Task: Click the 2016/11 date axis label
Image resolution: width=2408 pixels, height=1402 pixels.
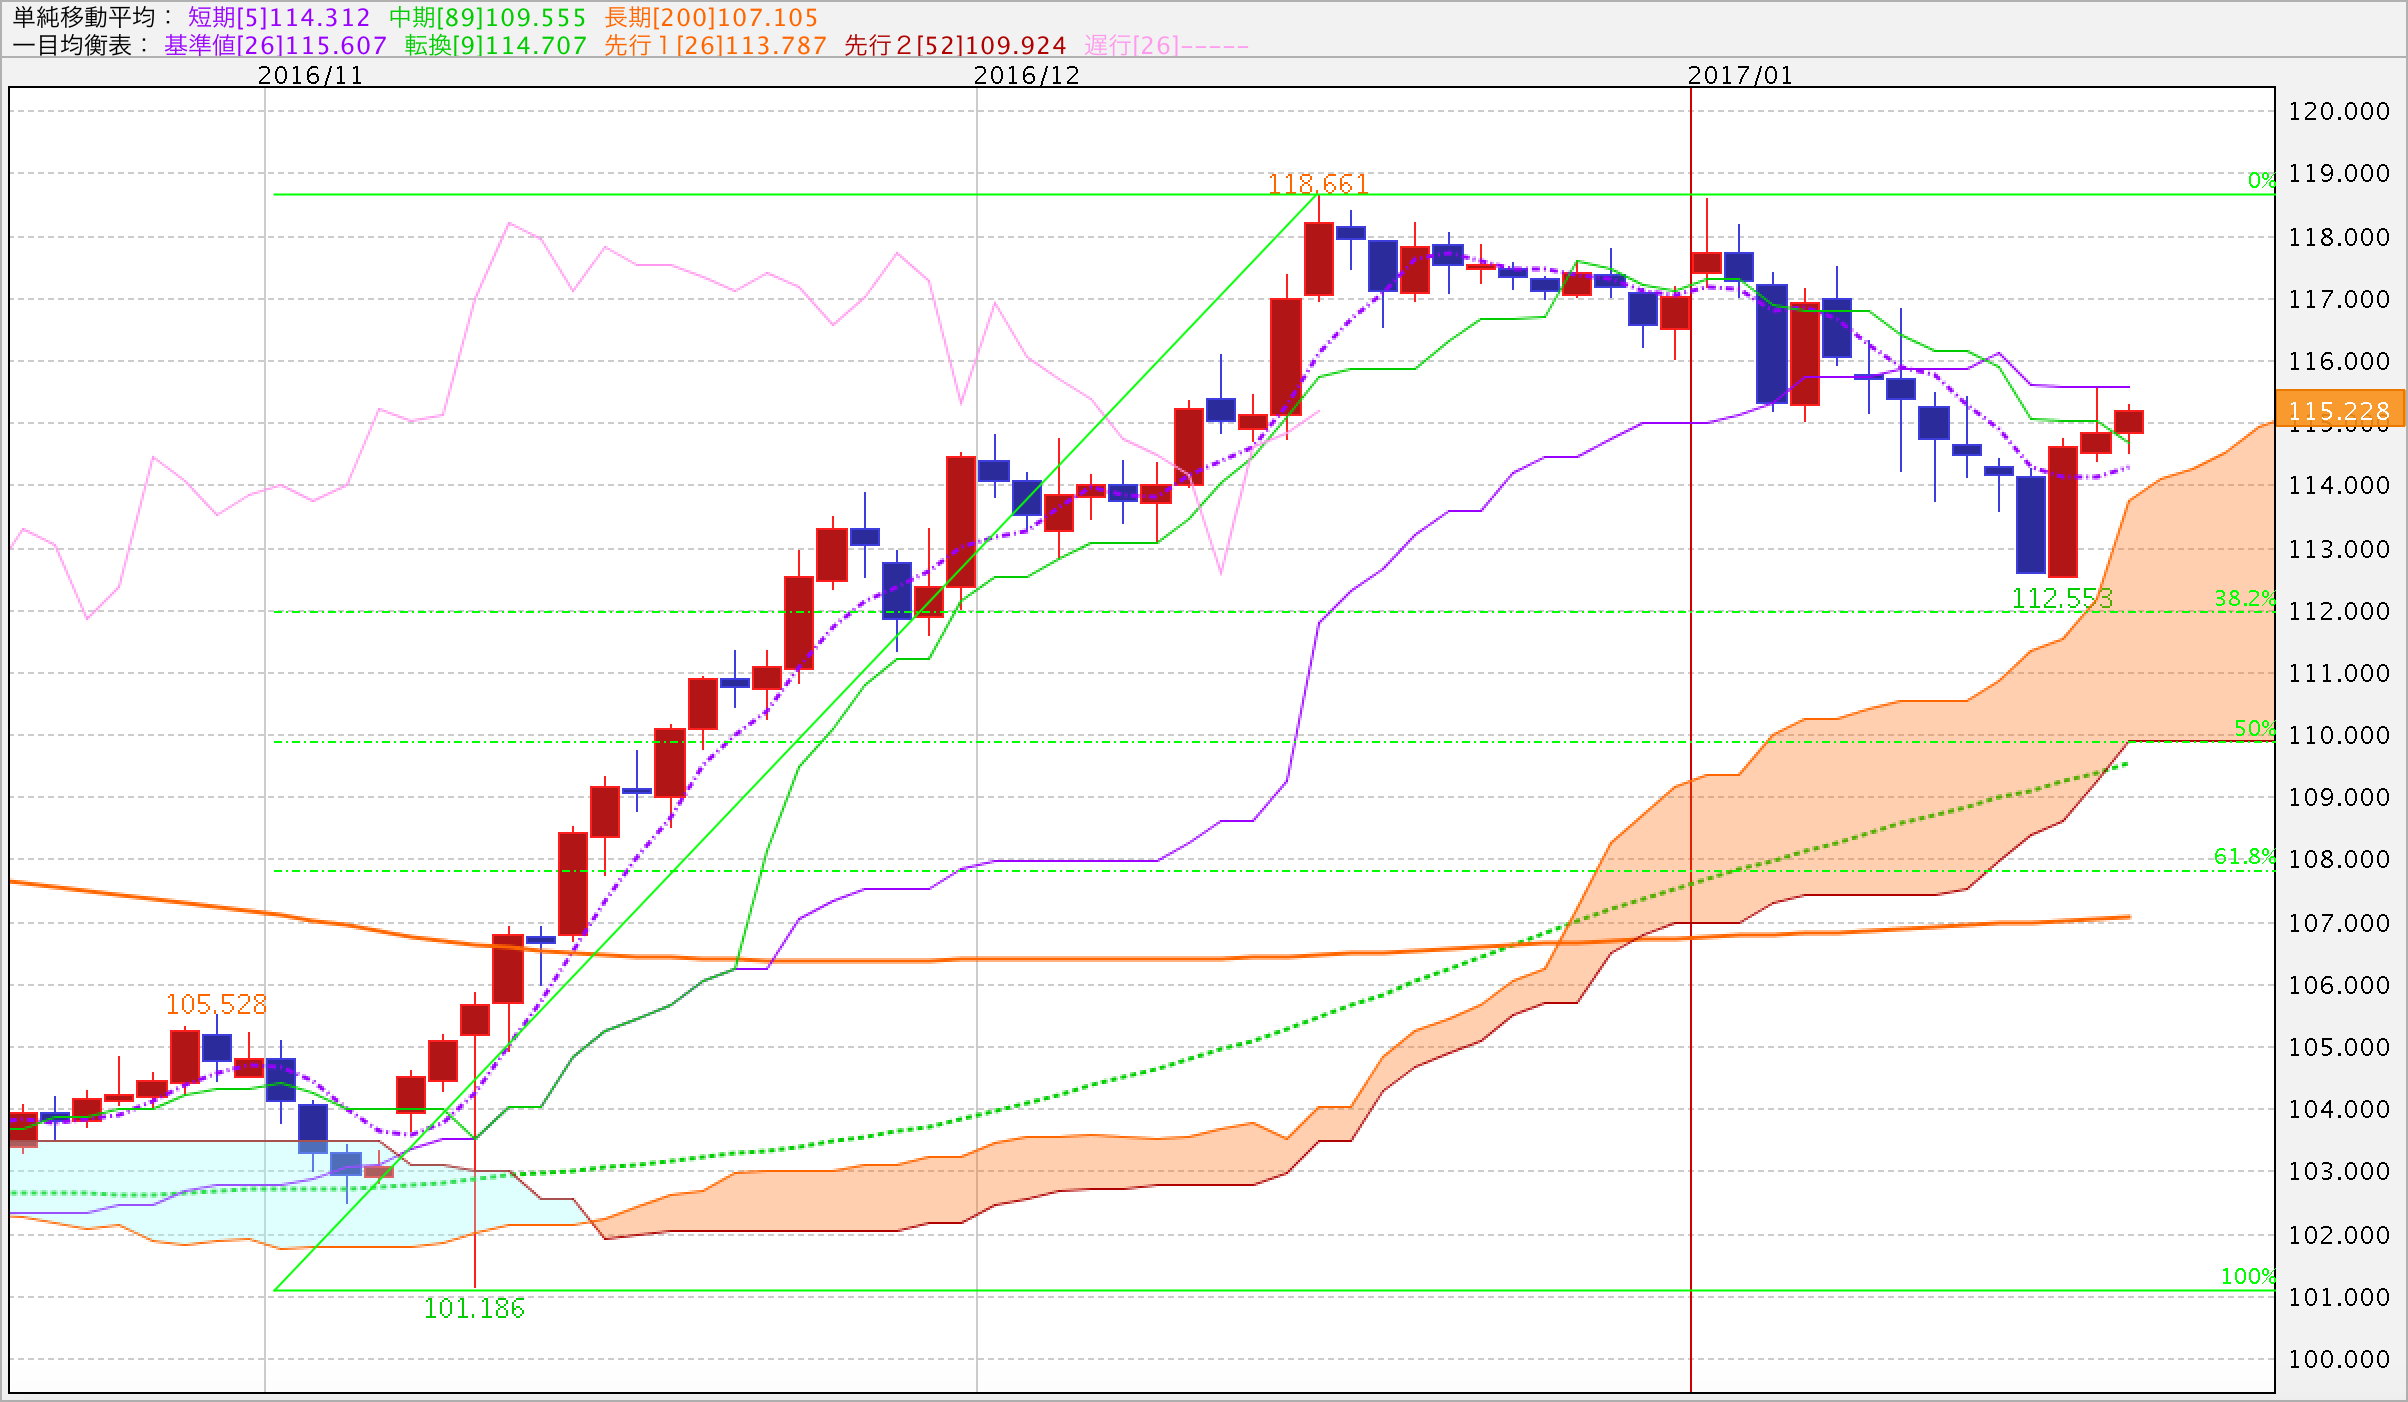Action: (x=310, y=75)
